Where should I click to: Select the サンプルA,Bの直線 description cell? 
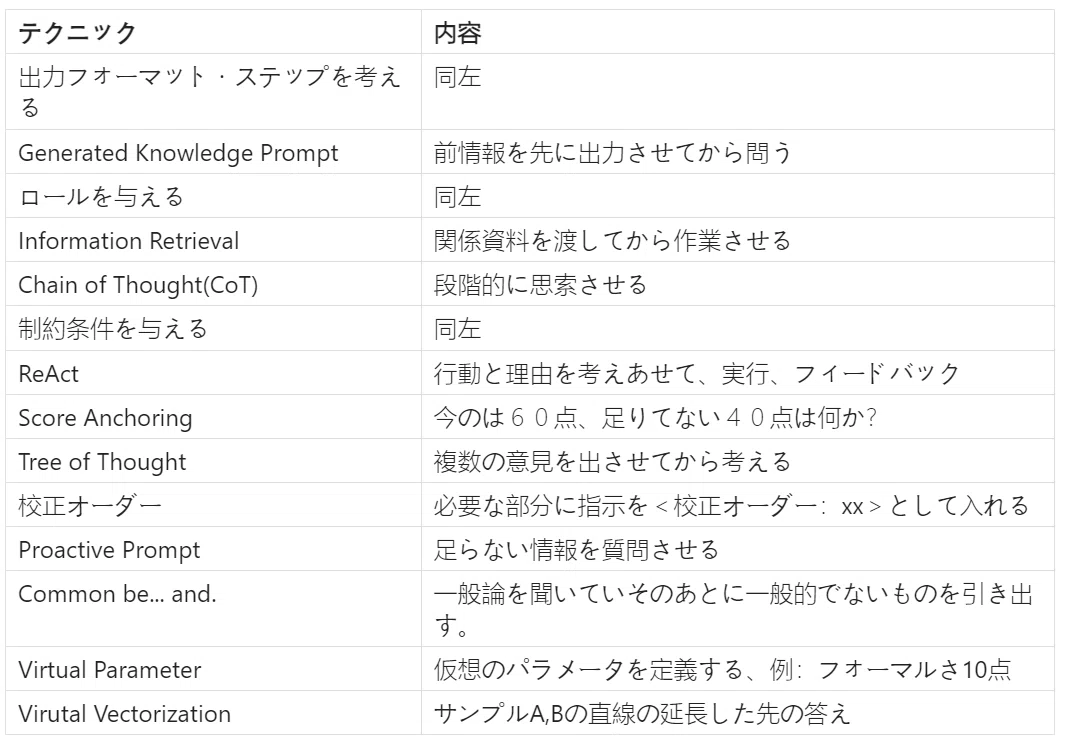pyautogui.click(x=738, y=713)
